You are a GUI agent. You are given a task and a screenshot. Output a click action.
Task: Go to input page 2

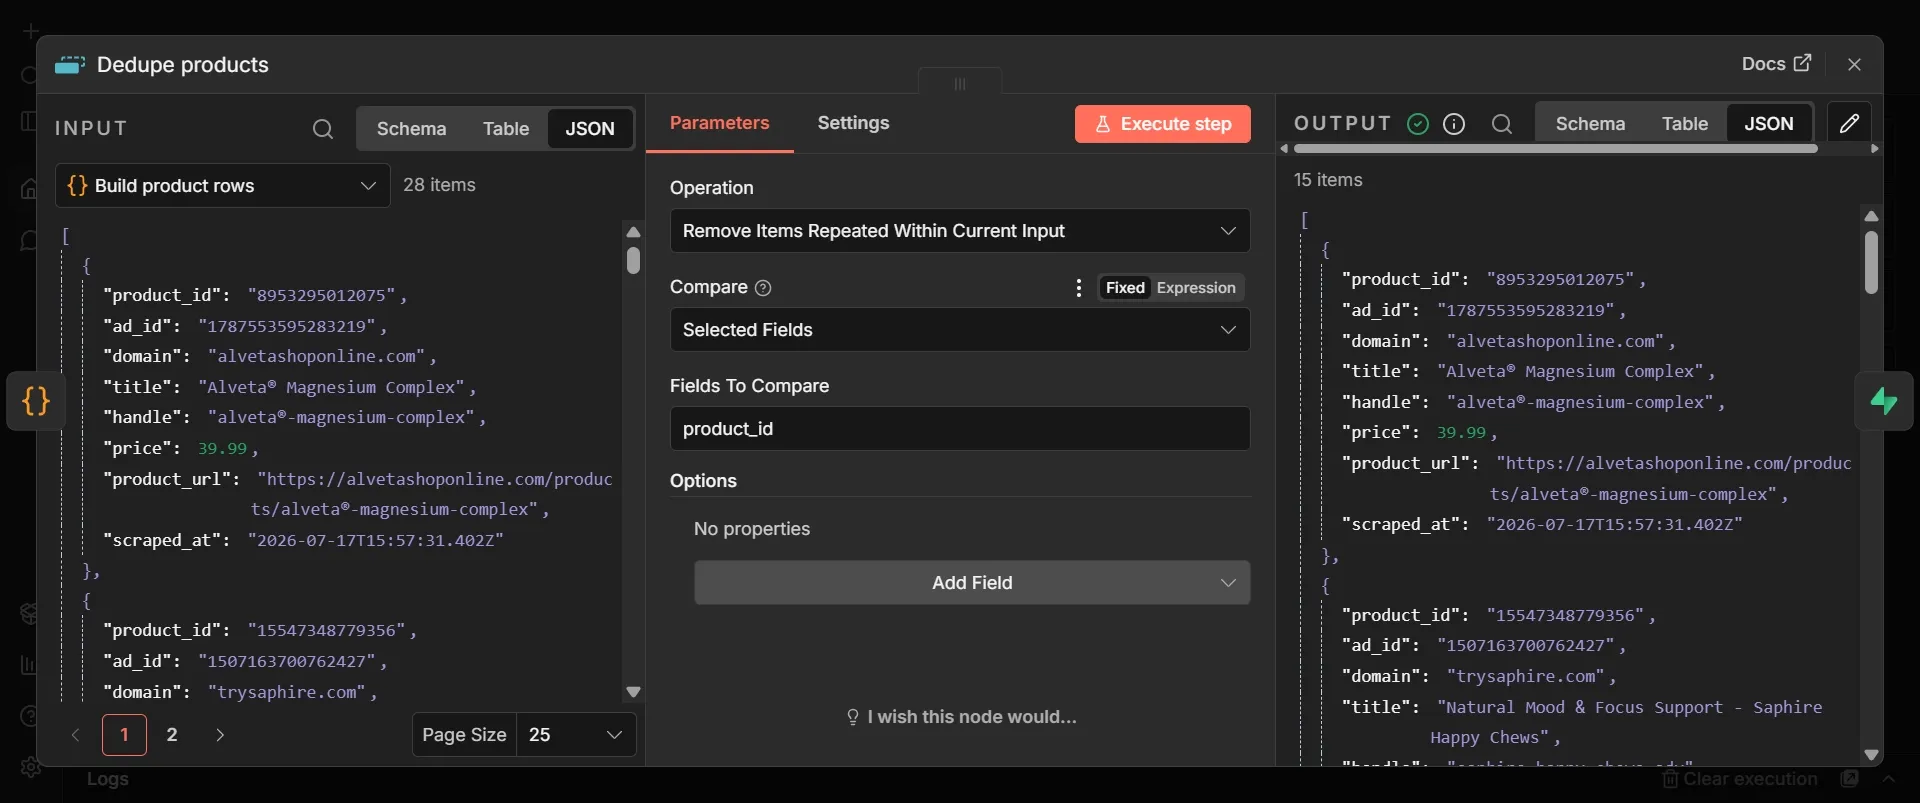click(172, 735)
